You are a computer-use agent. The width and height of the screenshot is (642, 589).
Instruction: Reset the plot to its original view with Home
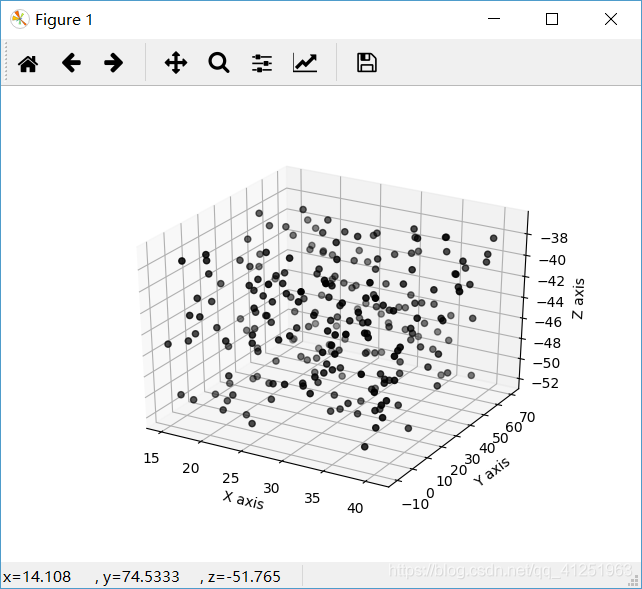(x=28, y=63)
